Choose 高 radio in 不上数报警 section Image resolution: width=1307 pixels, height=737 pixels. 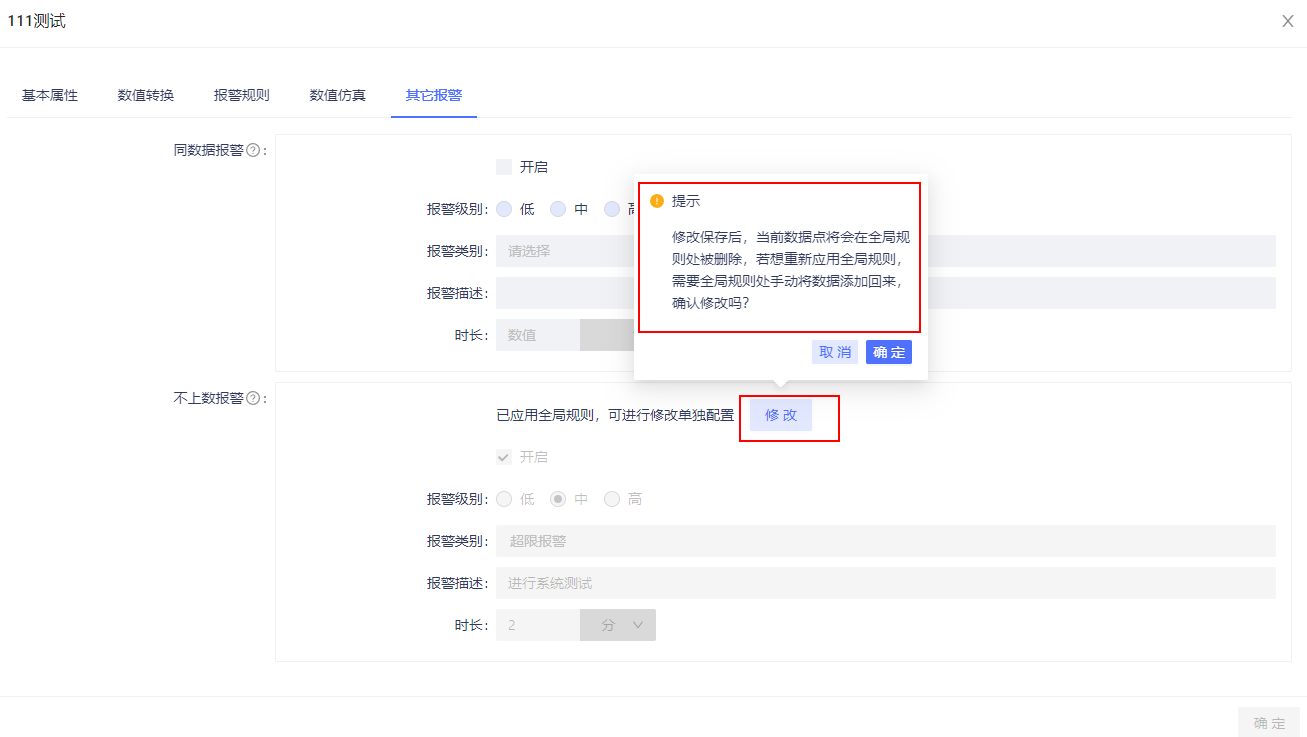pos(612,499)
